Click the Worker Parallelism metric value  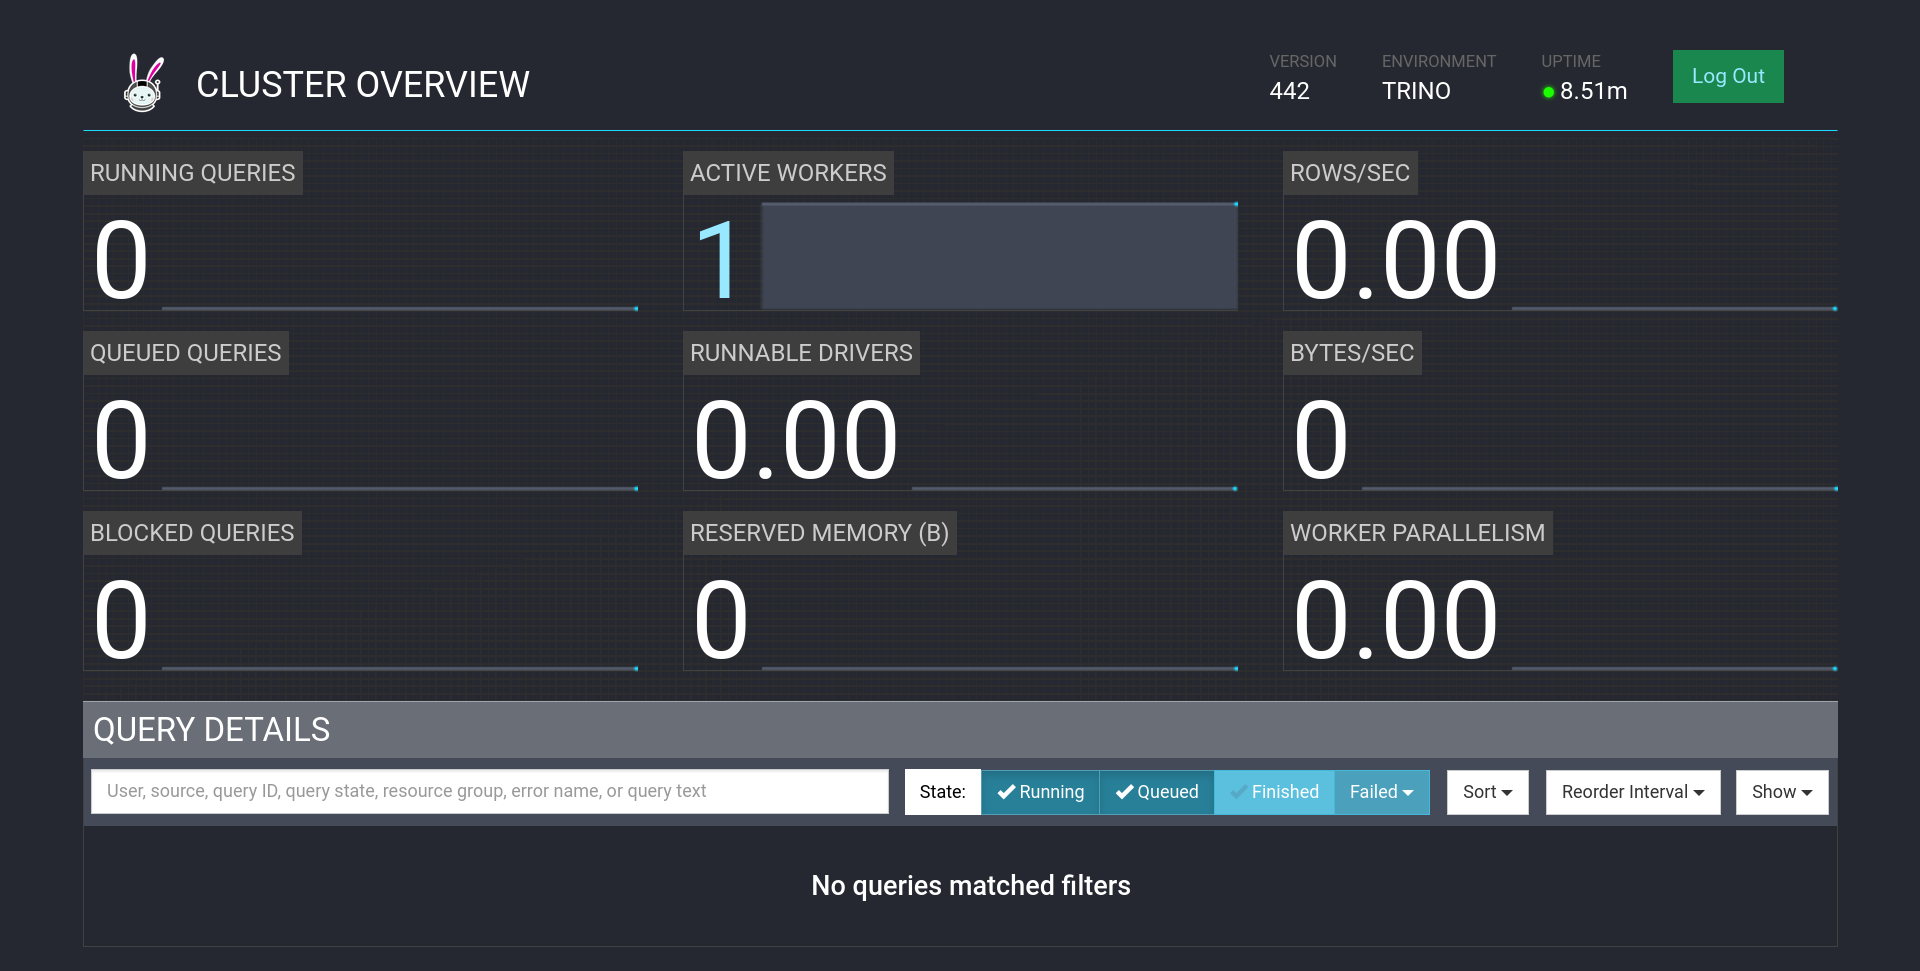1395,621
